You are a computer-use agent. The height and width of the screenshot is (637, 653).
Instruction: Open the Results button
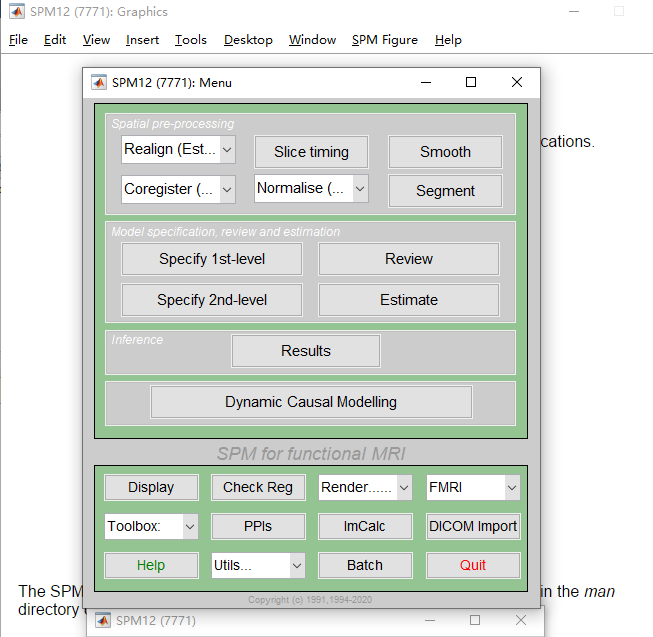point(306,351)
